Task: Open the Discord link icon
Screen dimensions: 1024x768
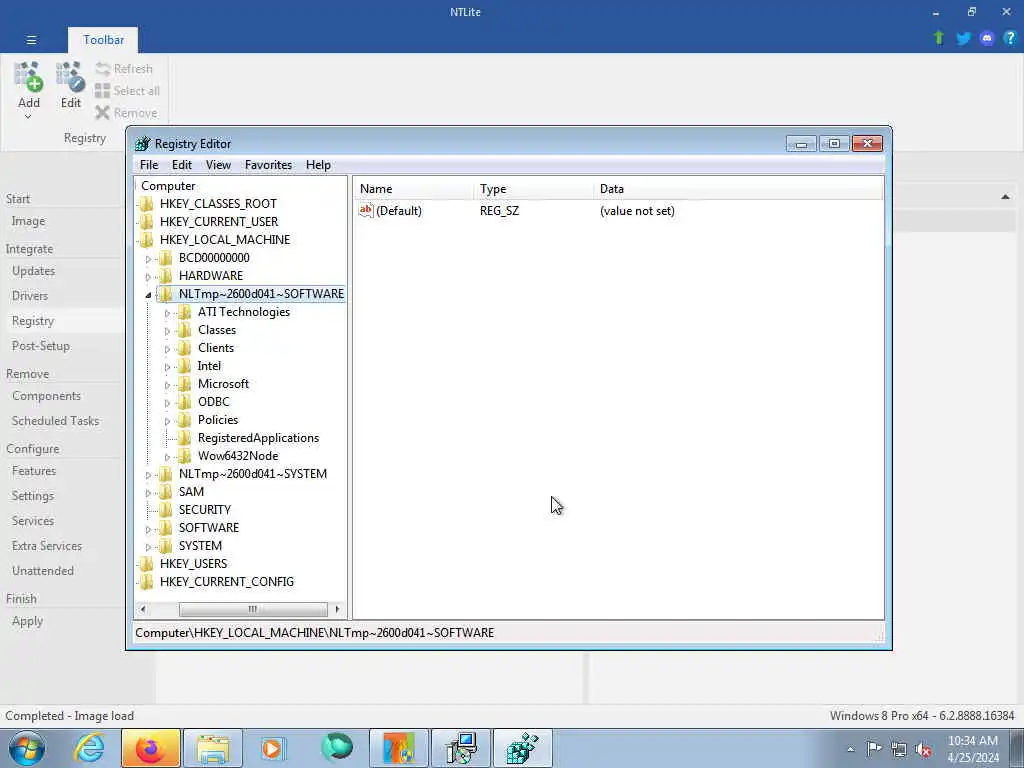Action: [x=987, y=39]
